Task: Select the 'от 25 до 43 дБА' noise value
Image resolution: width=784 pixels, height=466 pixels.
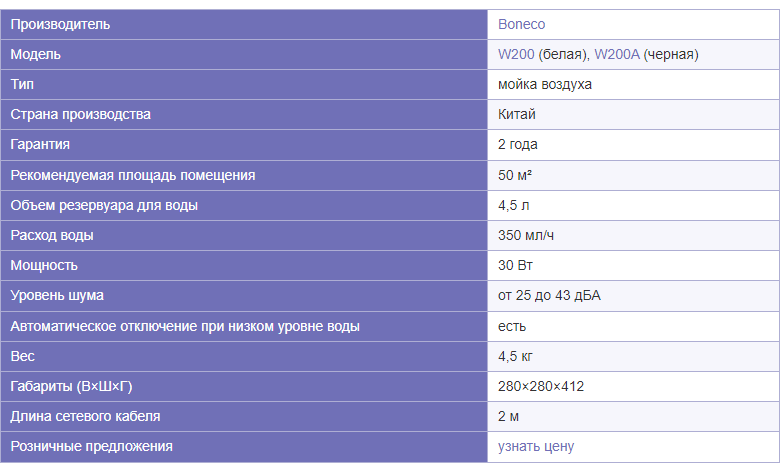Action: pyautogui.click(x=549, y=296)
